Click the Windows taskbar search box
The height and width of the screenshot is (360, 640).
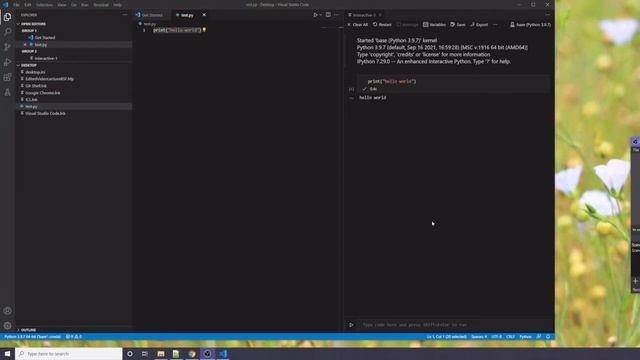click(x=69, y=353)
